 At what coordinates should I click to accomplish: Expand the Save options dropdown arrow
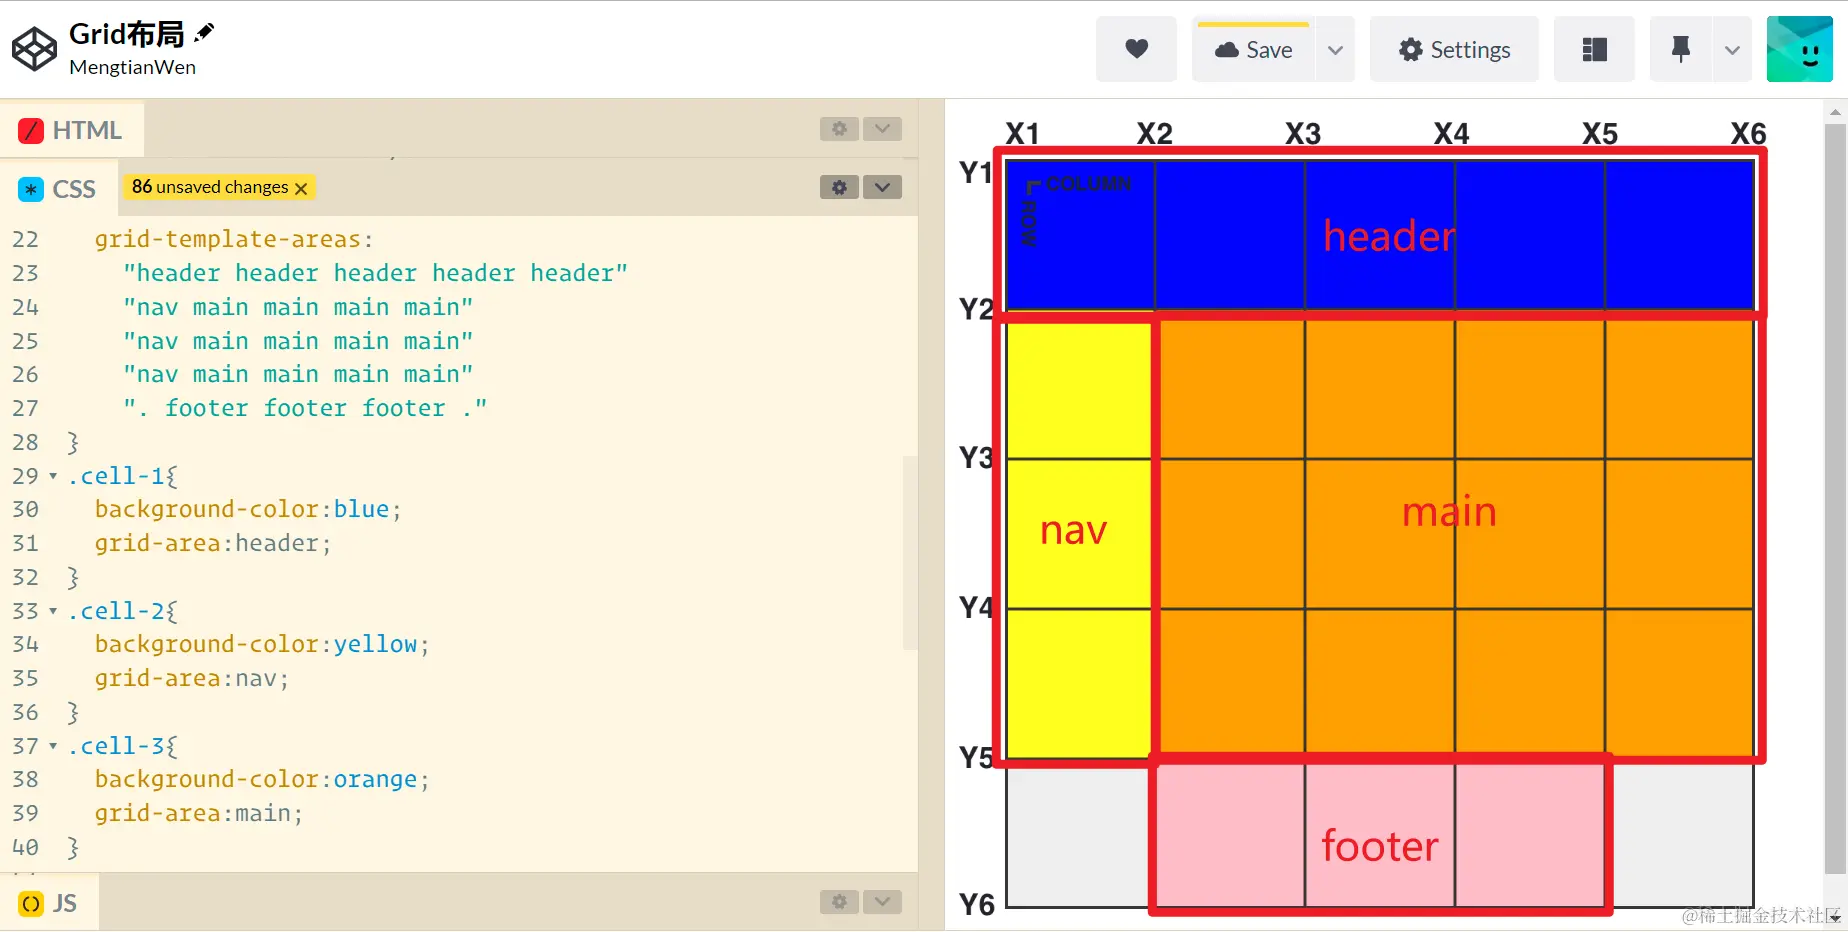coord(1334,49)
